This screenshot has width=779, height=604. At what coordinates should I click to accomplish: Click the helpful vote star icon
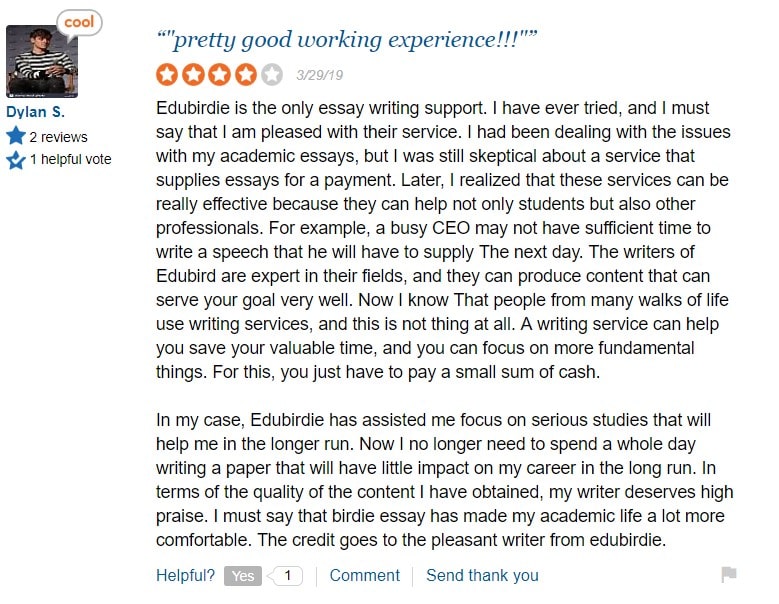15,160
